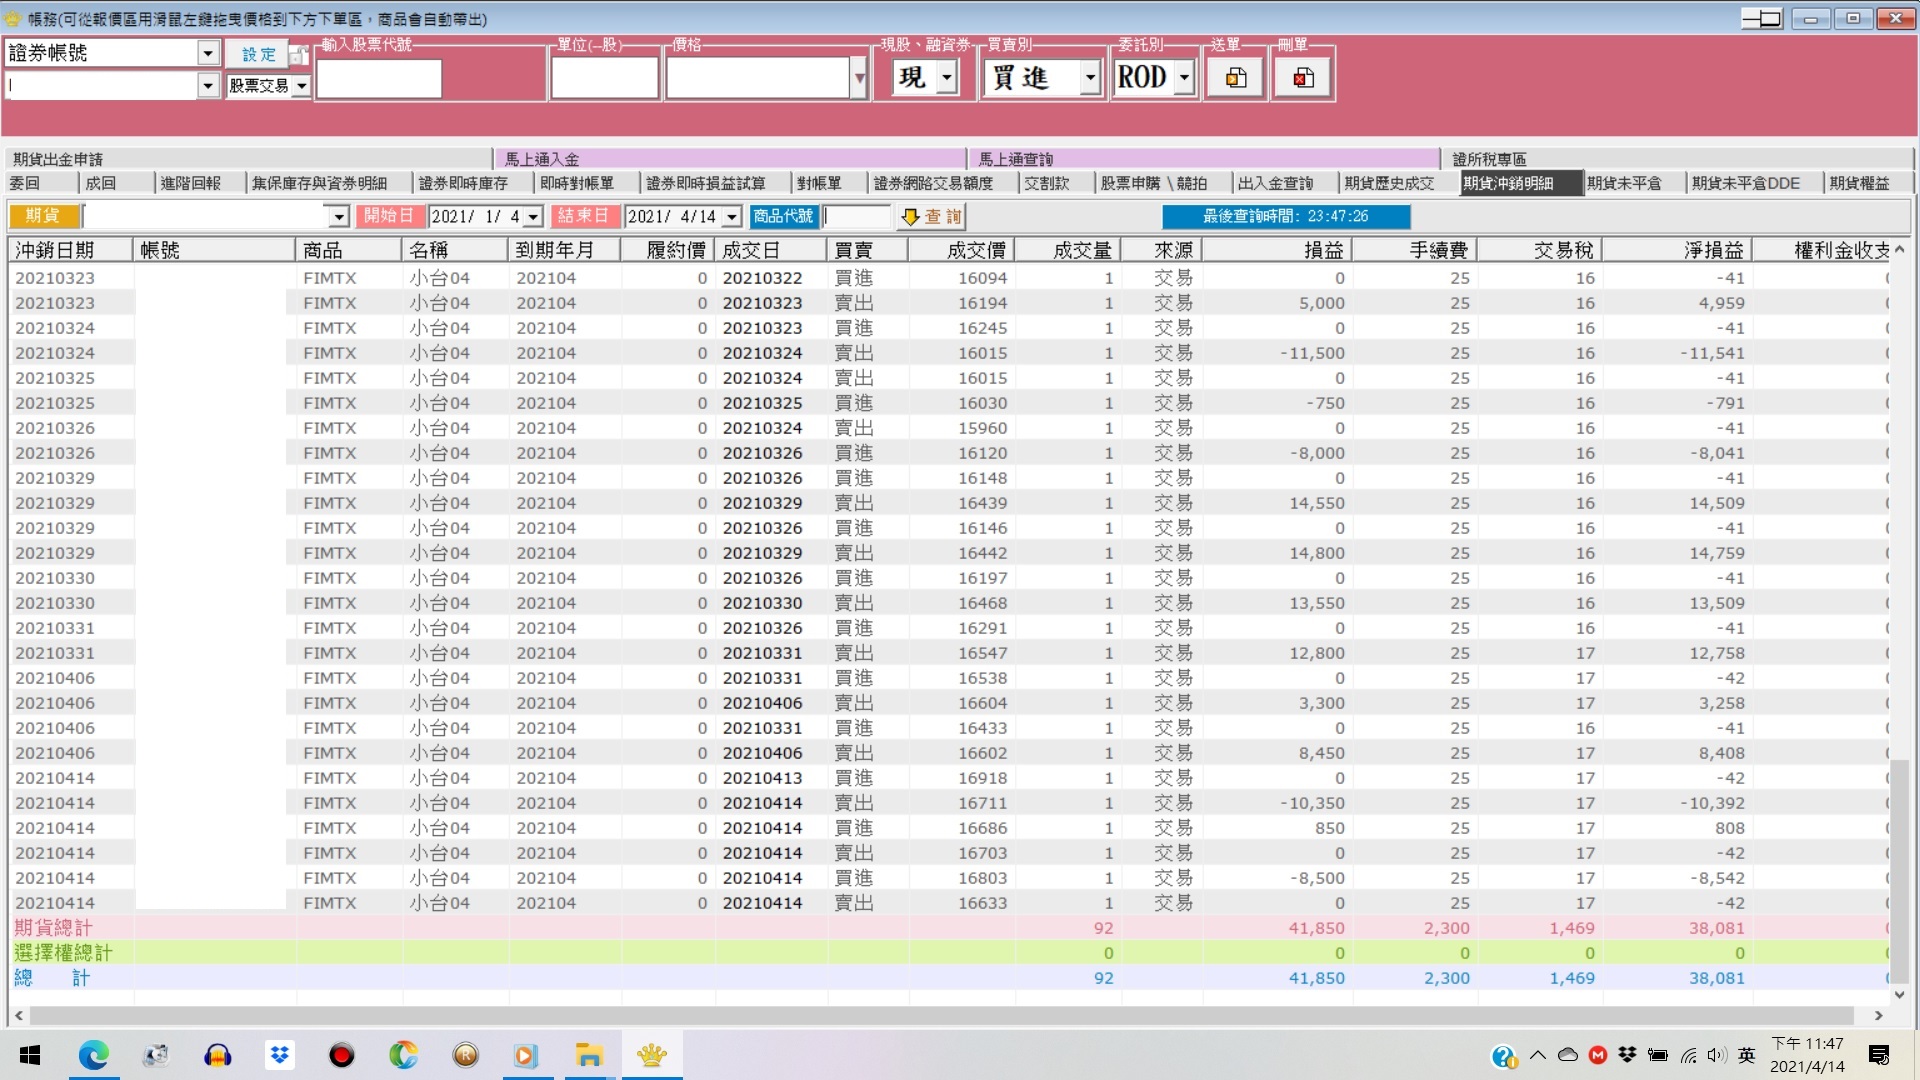The height and width of the screenshot is (1080, 1920).
Task: Switch to the 期貨未平倉DDE tab
Action: pyautogui.click(x=1746, y=183)
